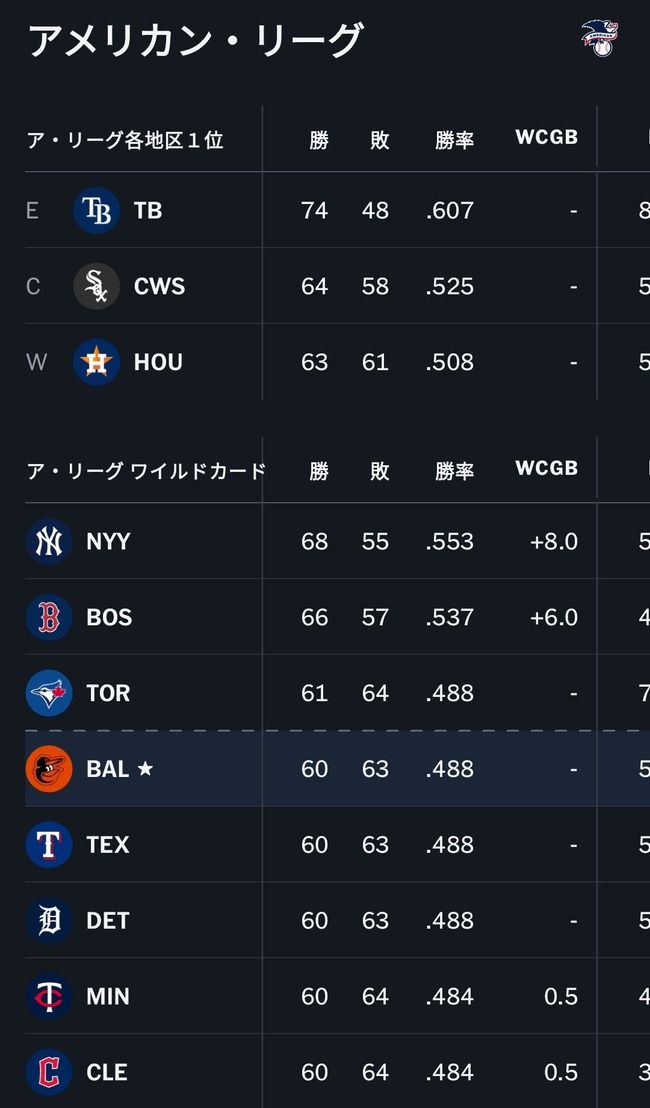Select the Toronto Blue Jays logo

49,692
